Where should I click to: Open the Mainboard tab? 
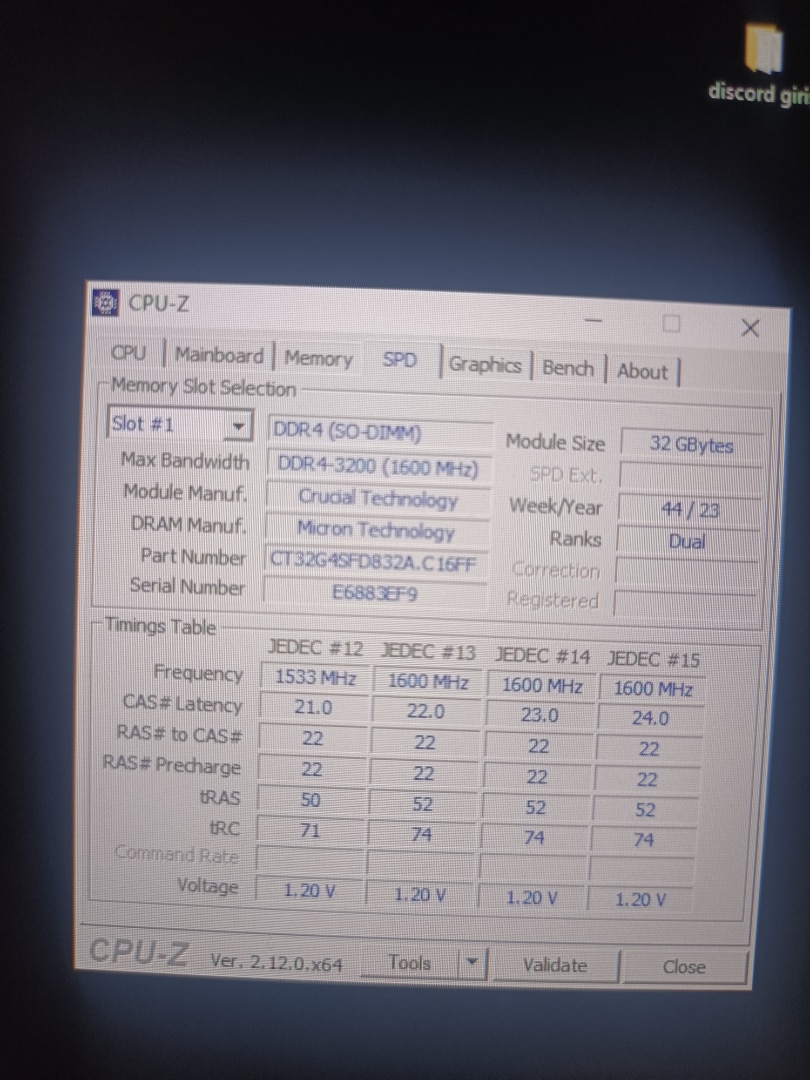tap(219, 355)
